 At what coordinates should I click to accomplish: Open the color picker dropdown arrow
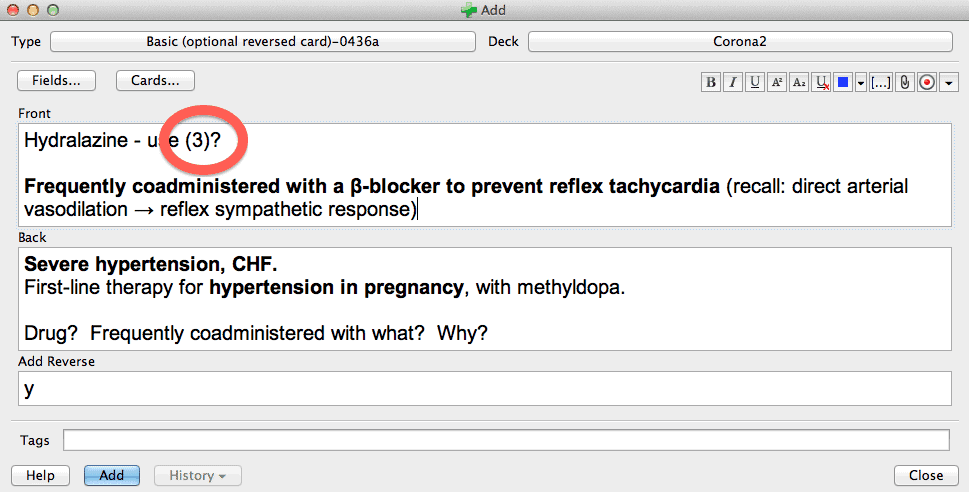click(861, 82)
